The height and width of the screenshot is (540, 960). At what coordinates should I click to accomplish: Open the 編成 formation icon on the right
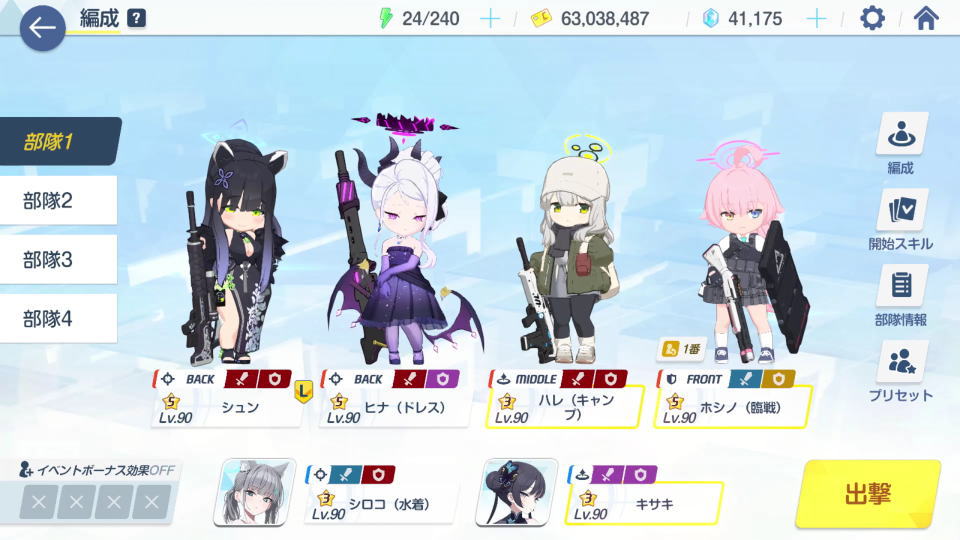coord(901,133)
